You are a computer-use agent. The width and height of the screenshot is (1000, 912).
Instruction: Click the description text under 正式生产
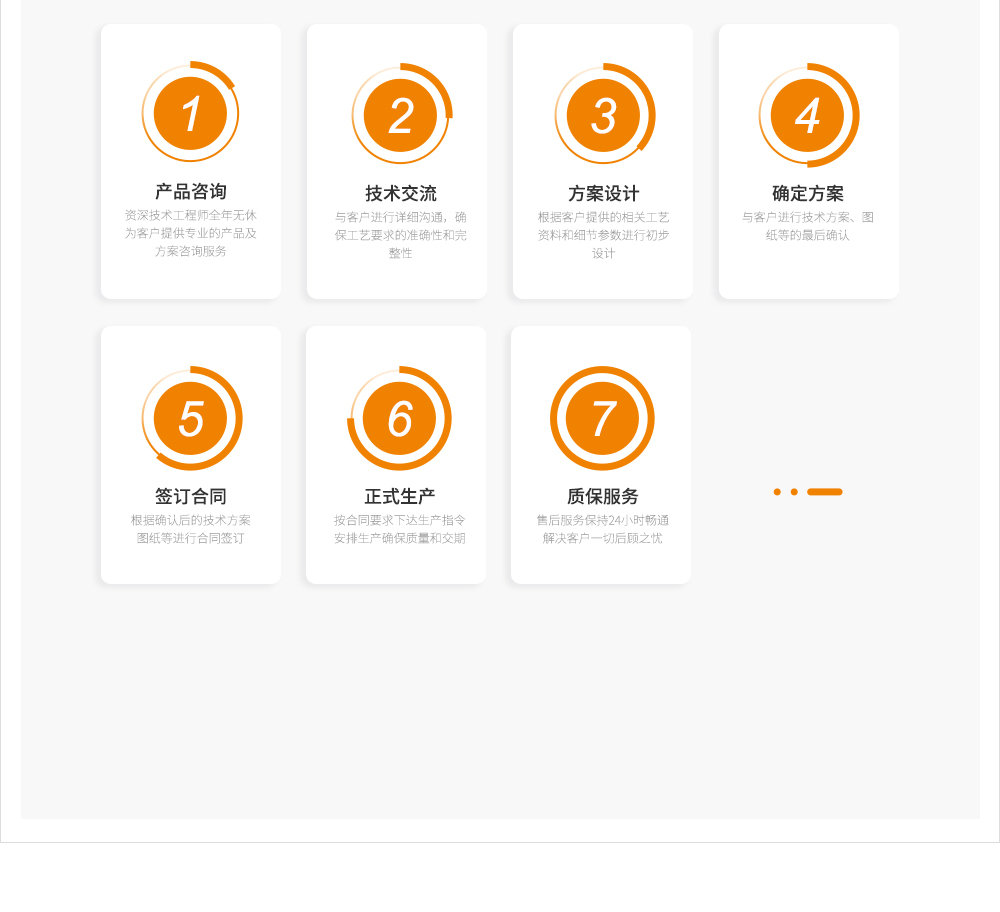(399, 529)
